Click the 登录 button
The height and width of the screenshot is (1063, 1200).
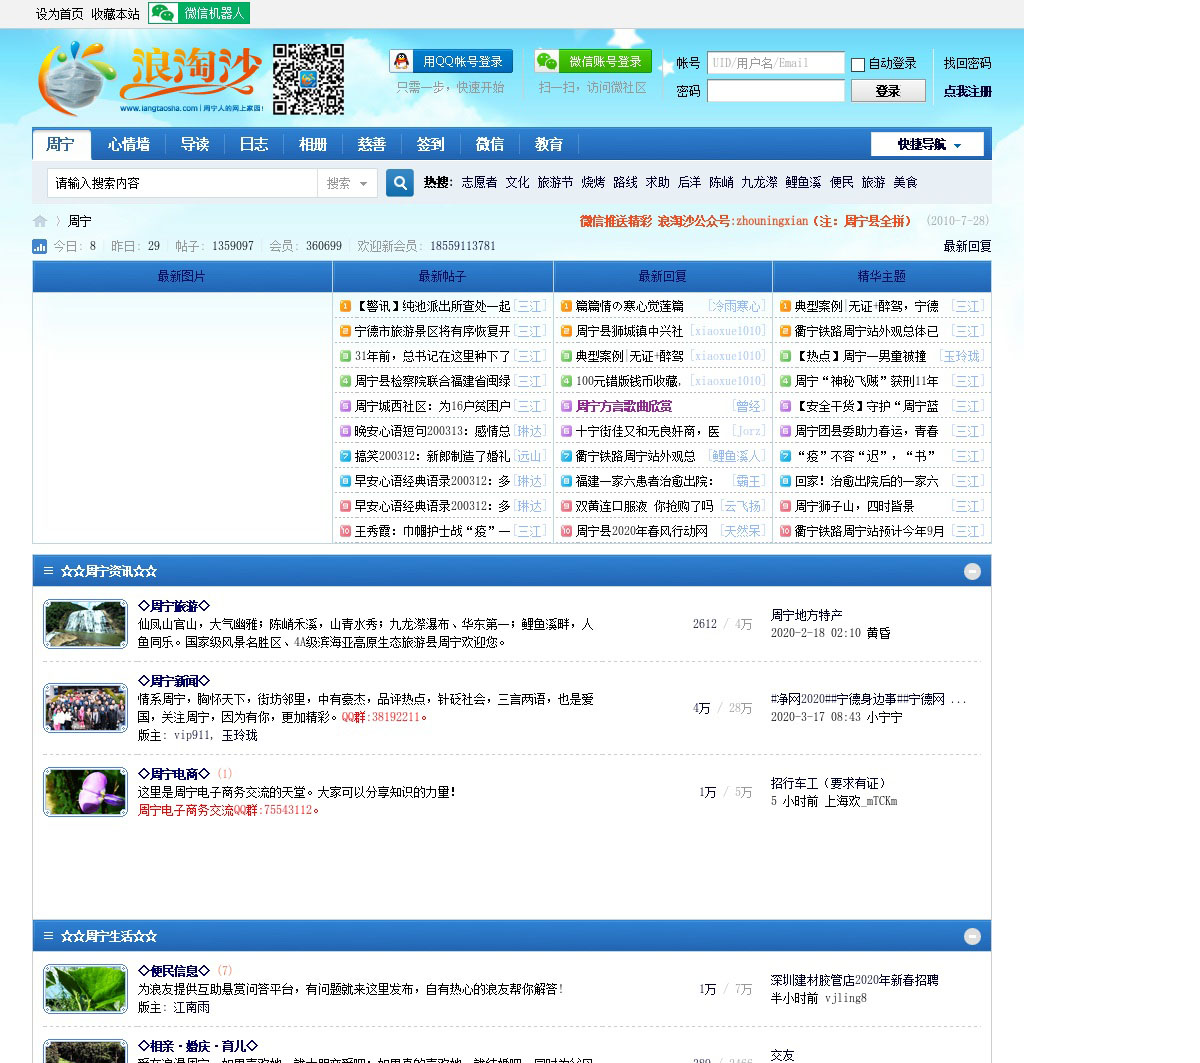[887, 91]
